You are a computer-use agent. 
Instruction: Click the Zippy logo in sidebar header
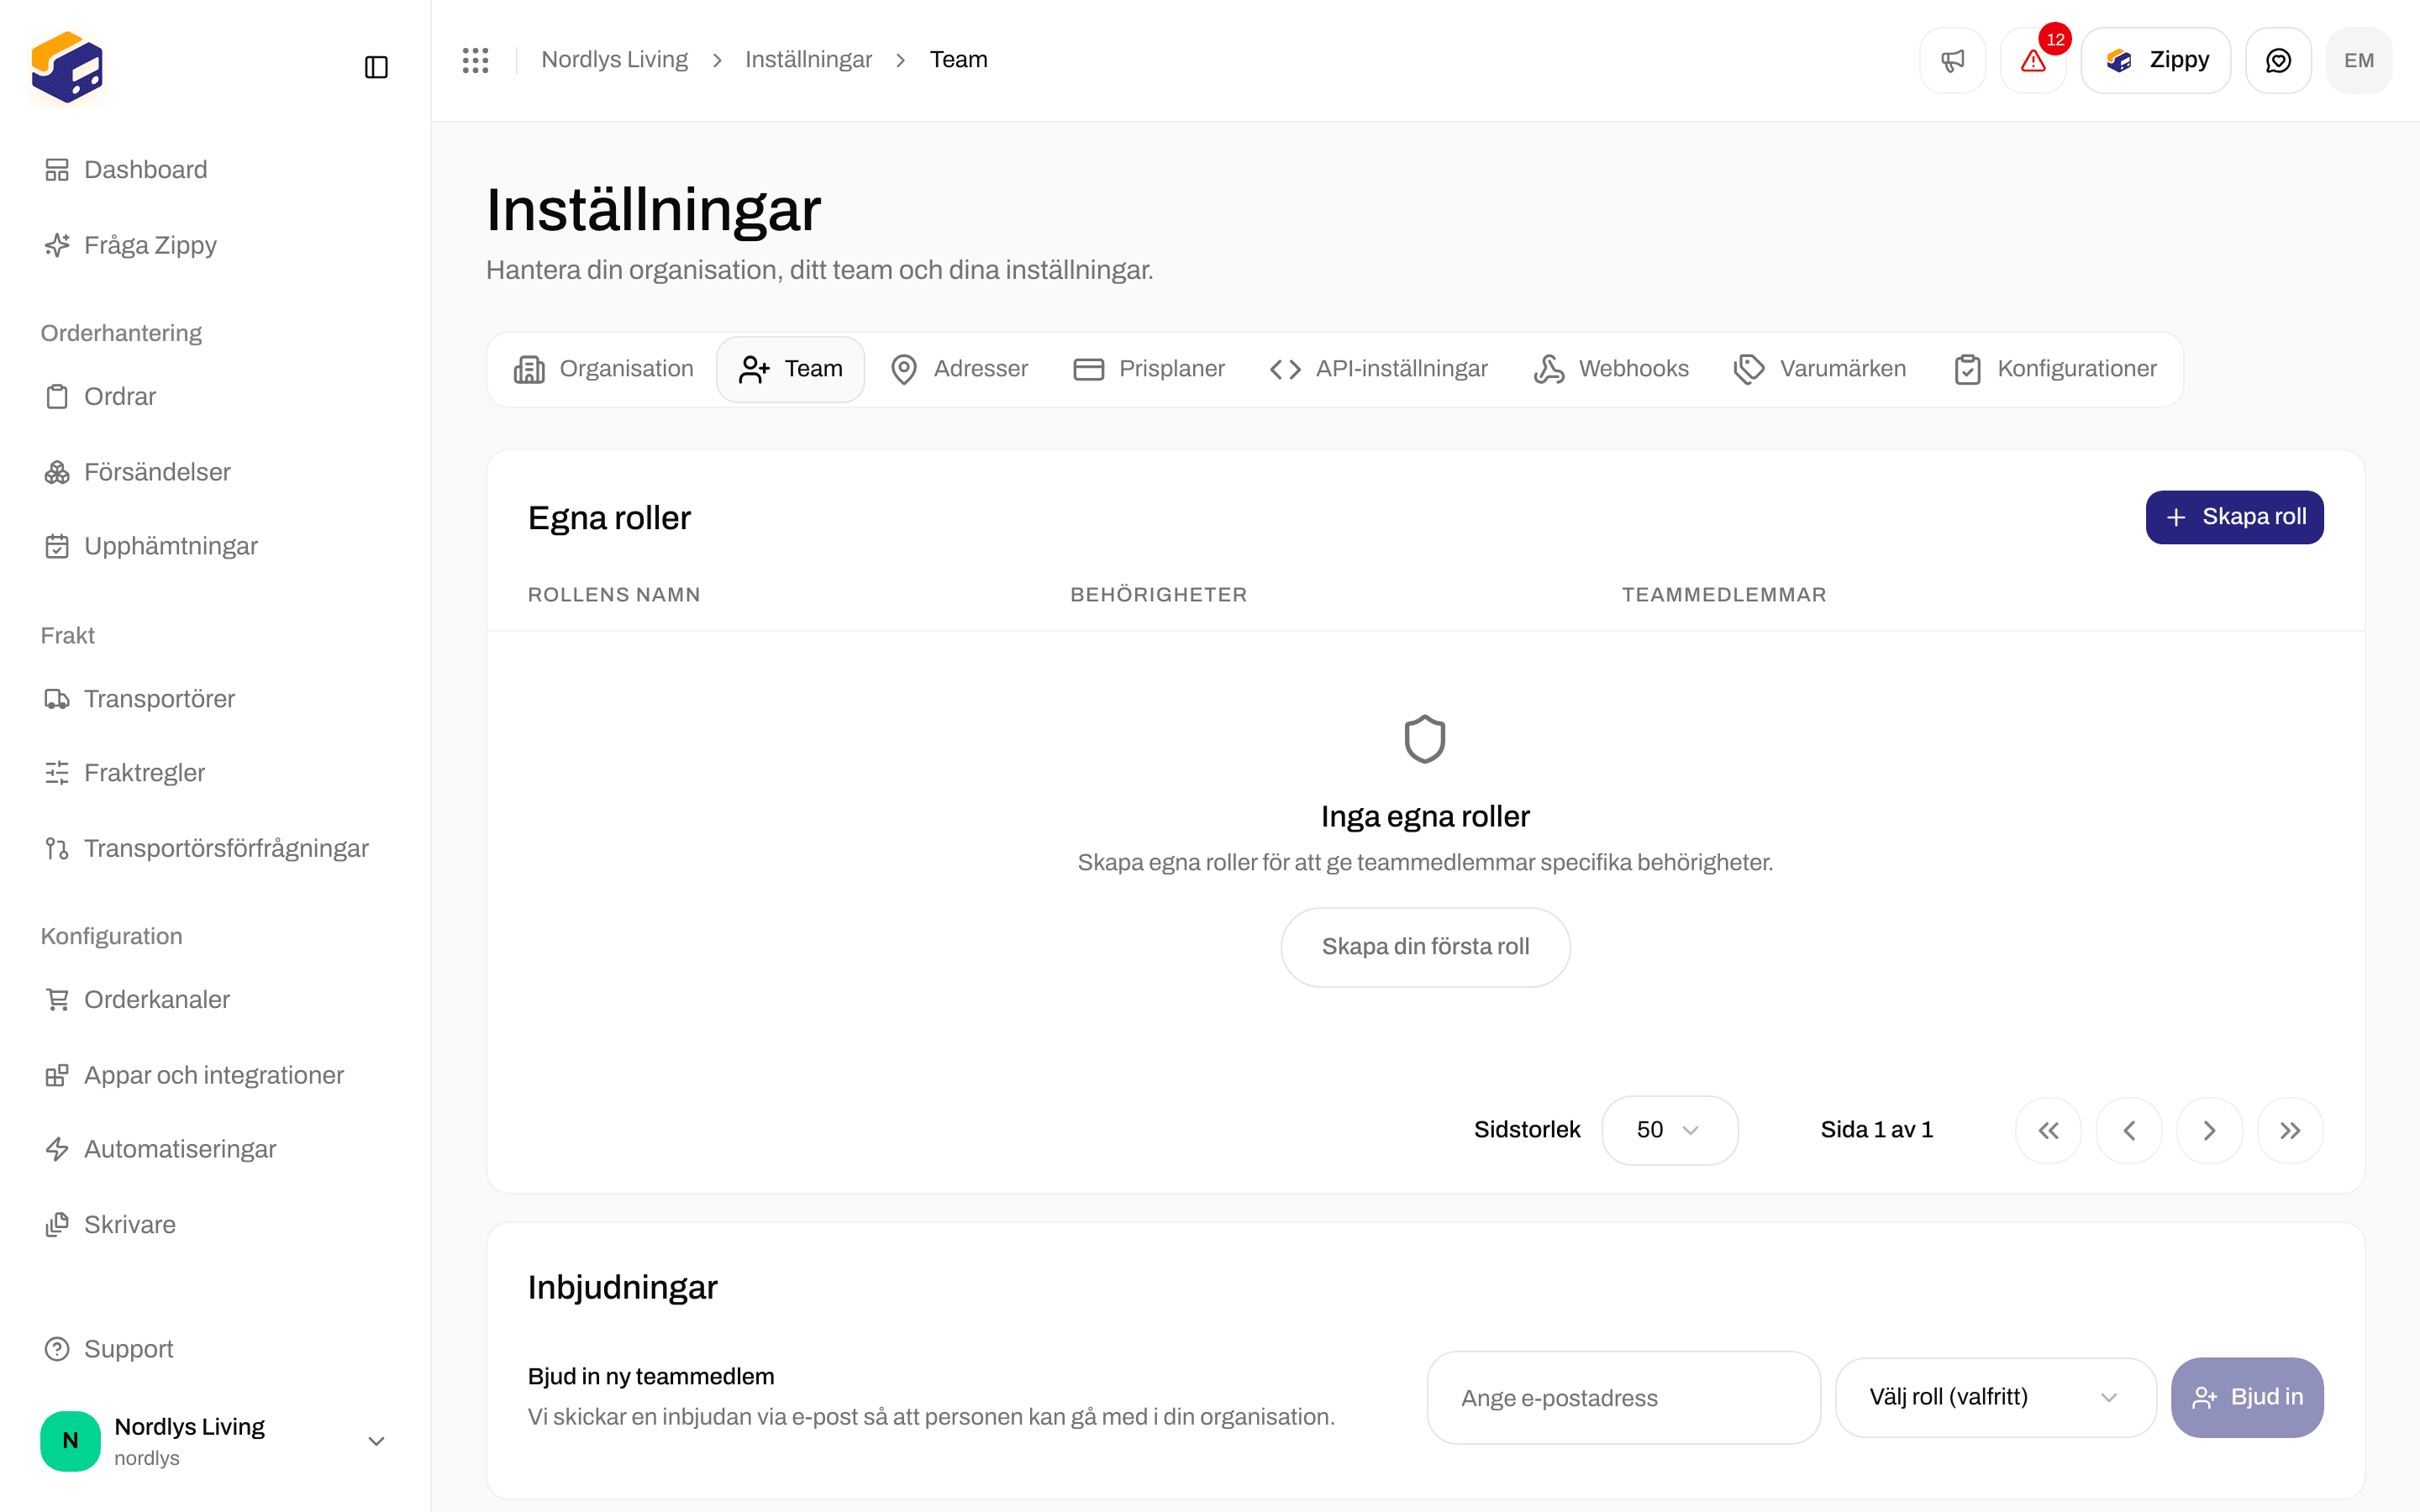[67, 67]
